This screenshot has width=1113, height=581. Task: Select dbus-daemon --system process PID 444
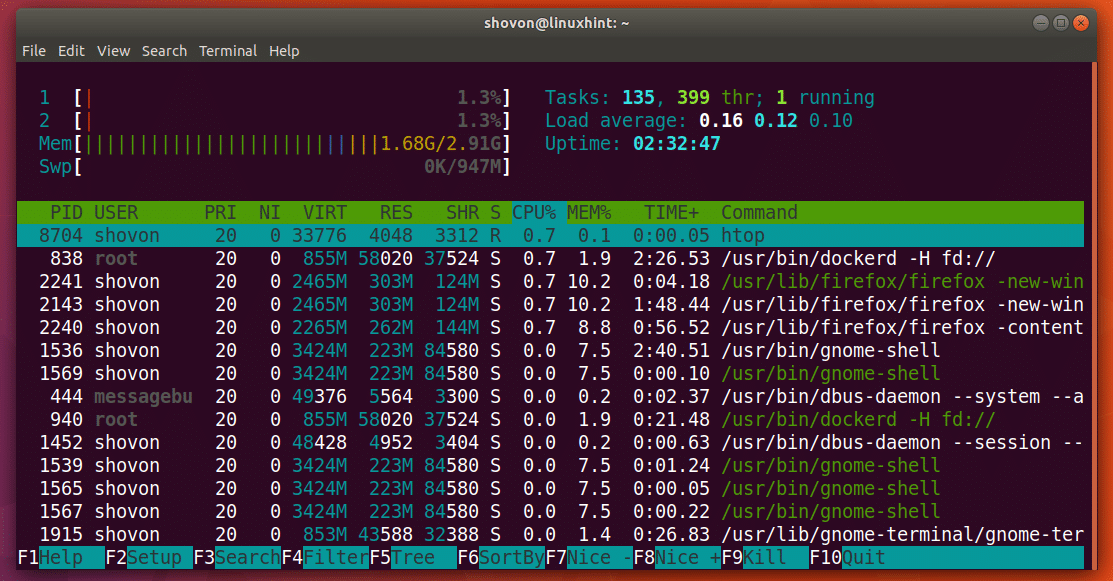coord(550,397)
